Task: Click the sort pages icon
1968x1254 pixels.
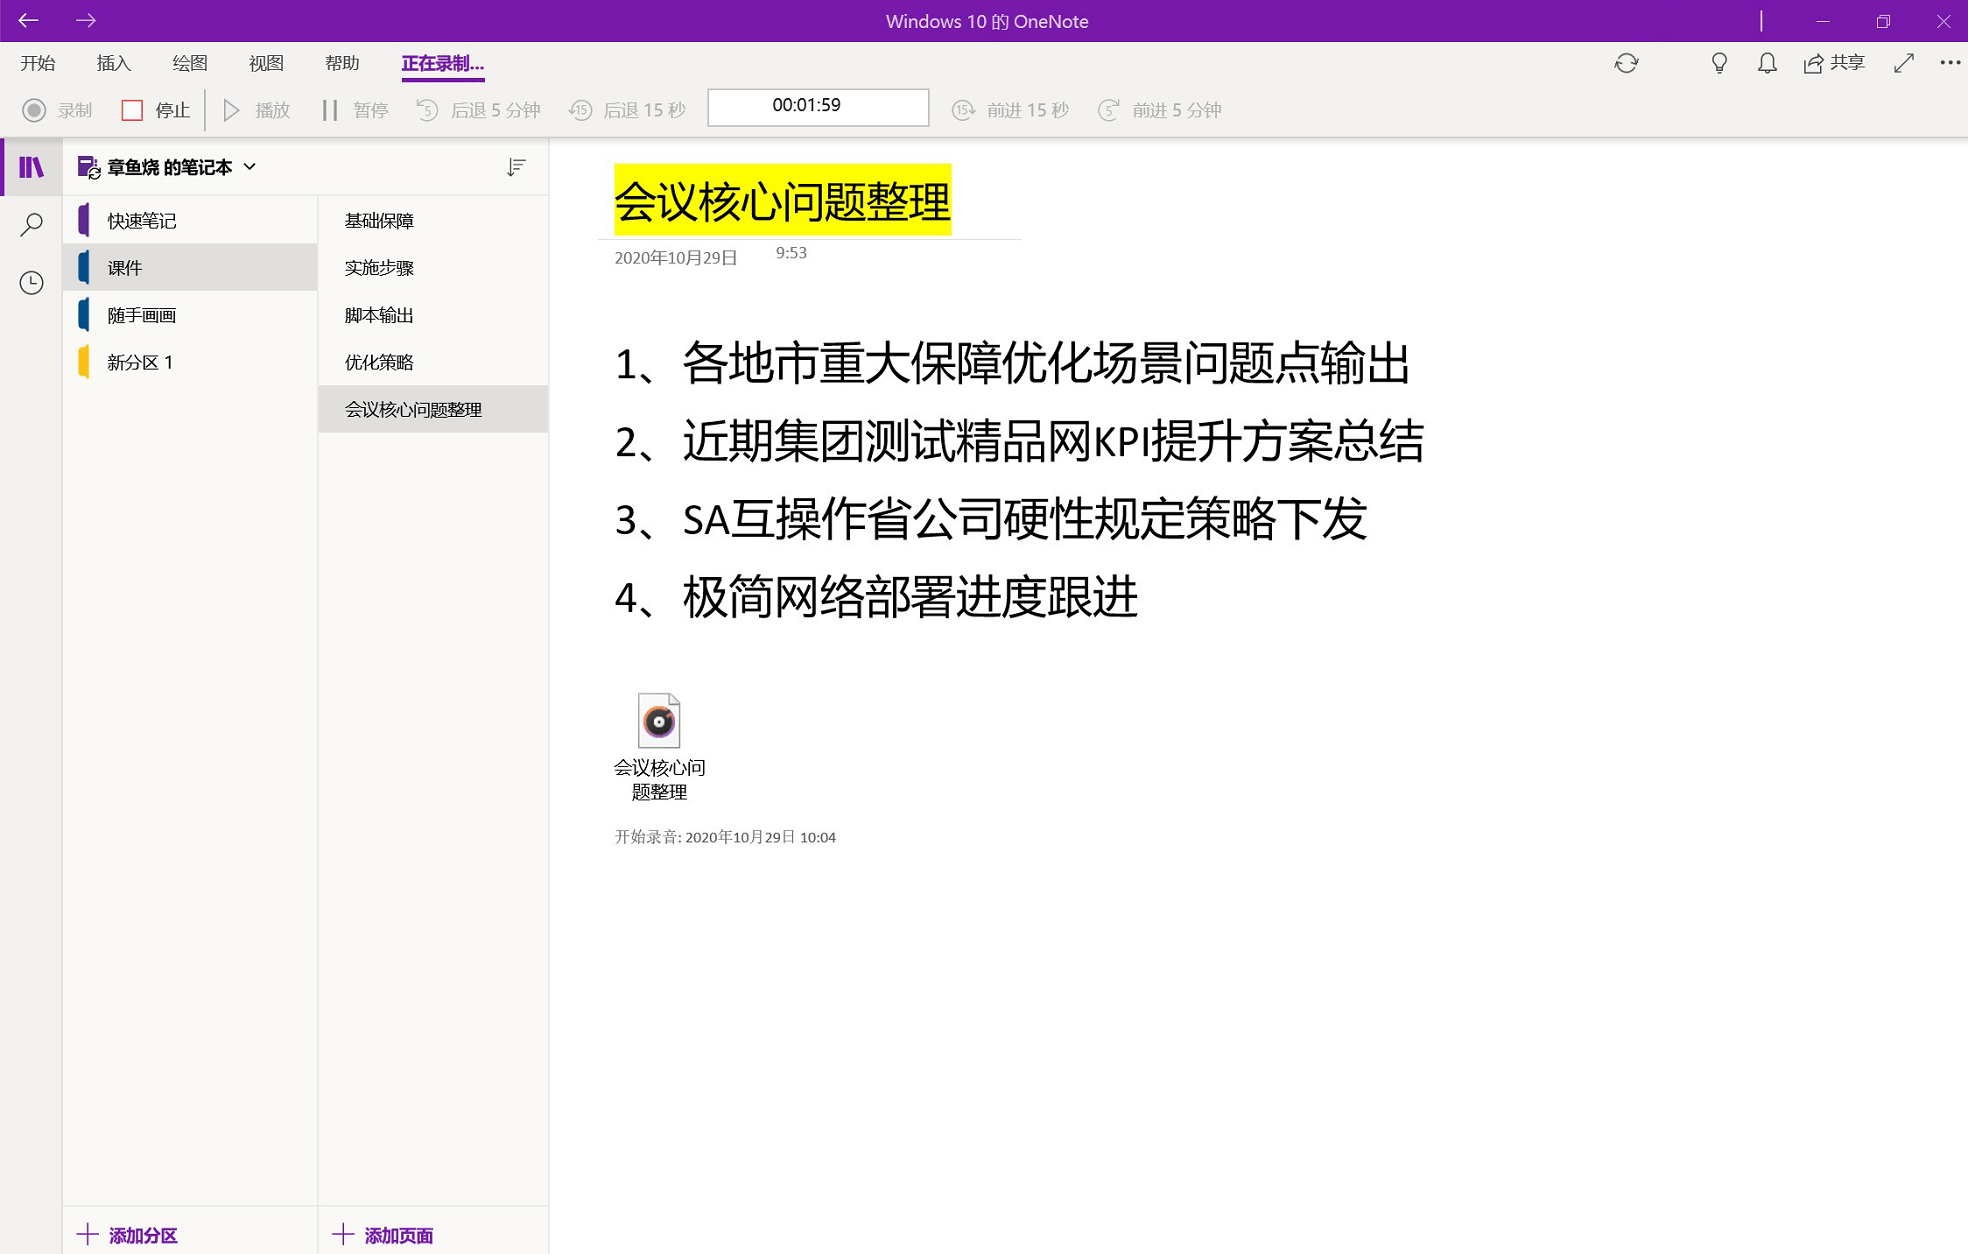Action: (x=516, y=167)
